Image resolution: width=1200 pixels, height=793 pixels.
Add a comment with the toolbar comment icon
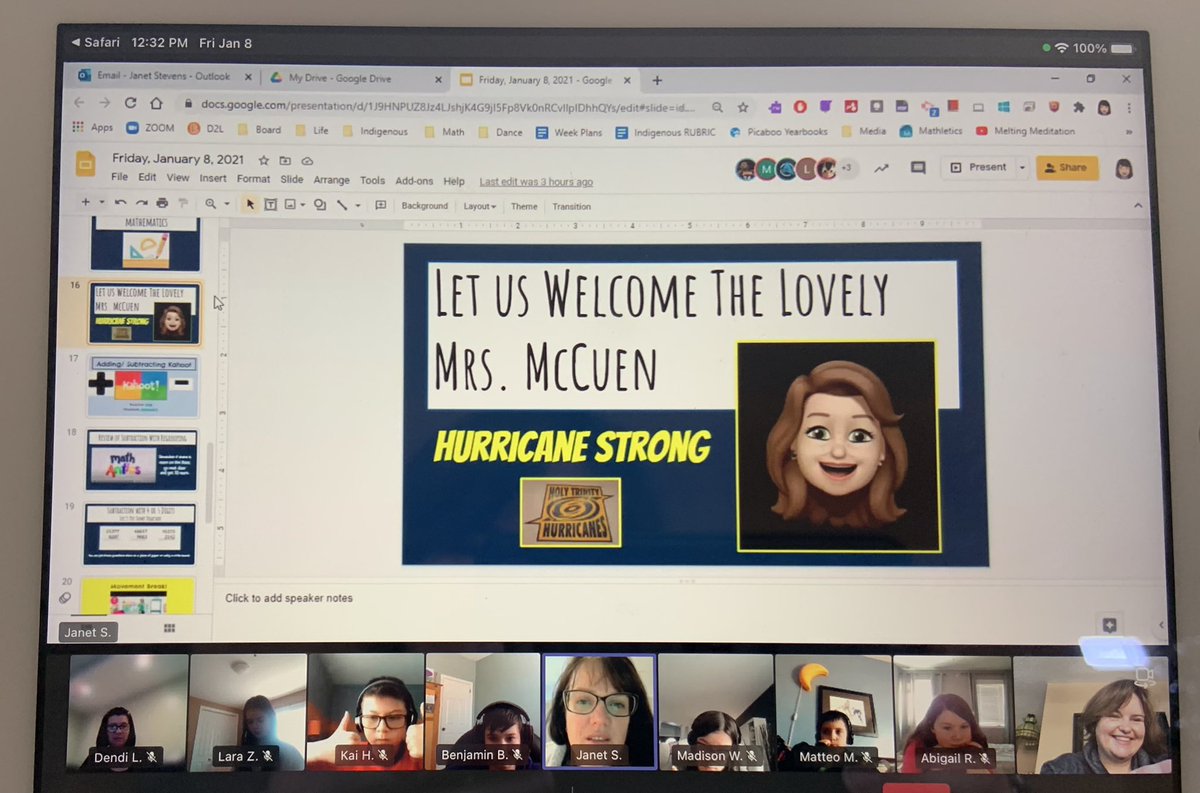pyautogui.click(x=381, y=205)
